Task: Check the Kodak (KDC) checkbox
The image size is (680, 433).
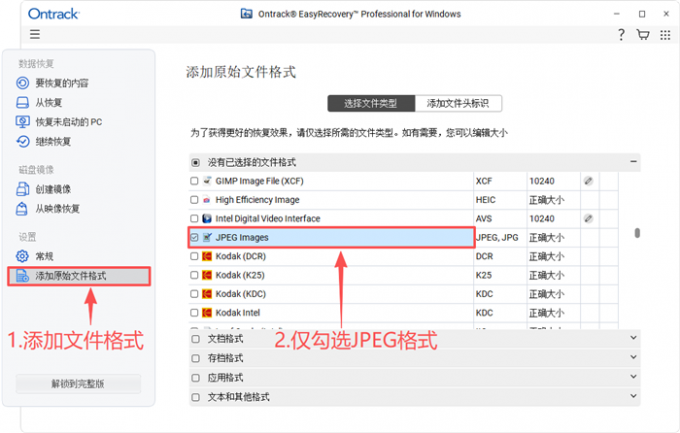Action: click(194, 294)
